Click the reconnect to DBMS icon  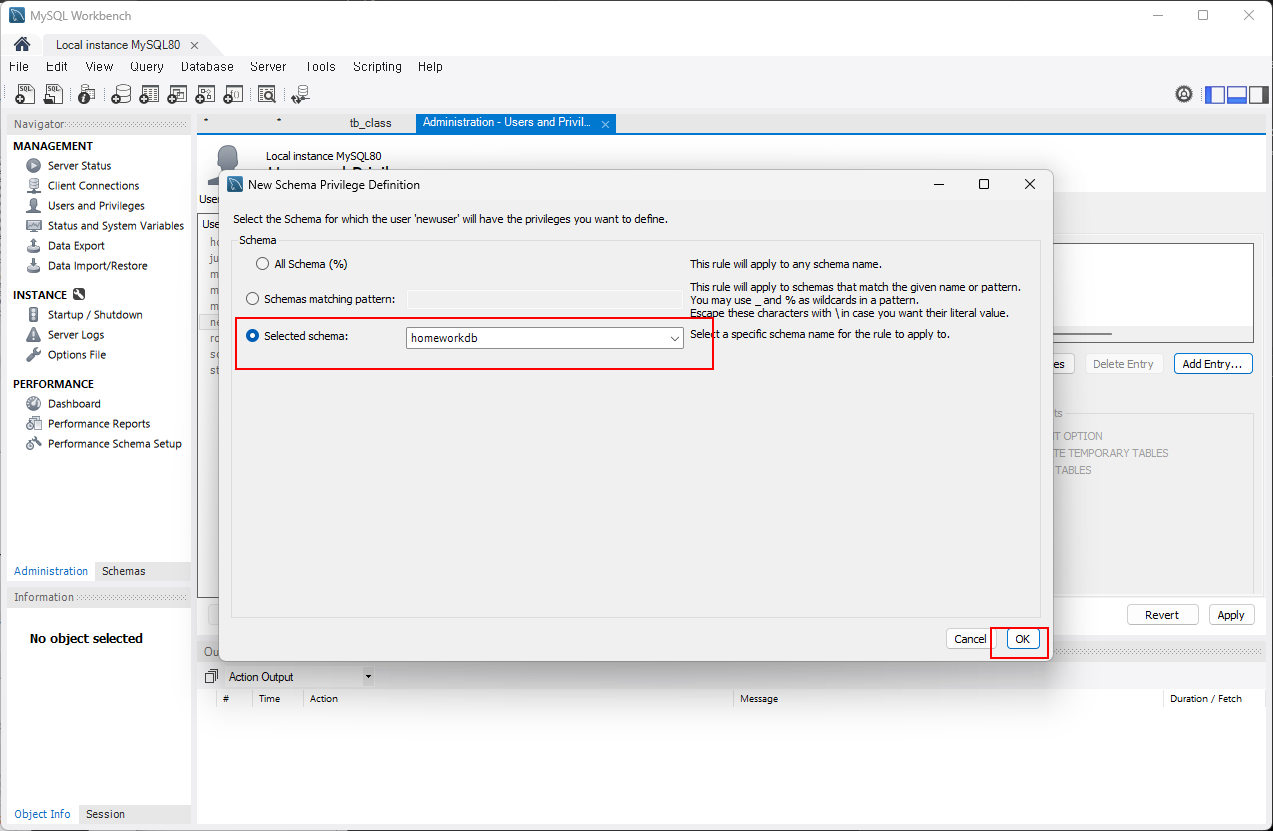coord(300,94)
